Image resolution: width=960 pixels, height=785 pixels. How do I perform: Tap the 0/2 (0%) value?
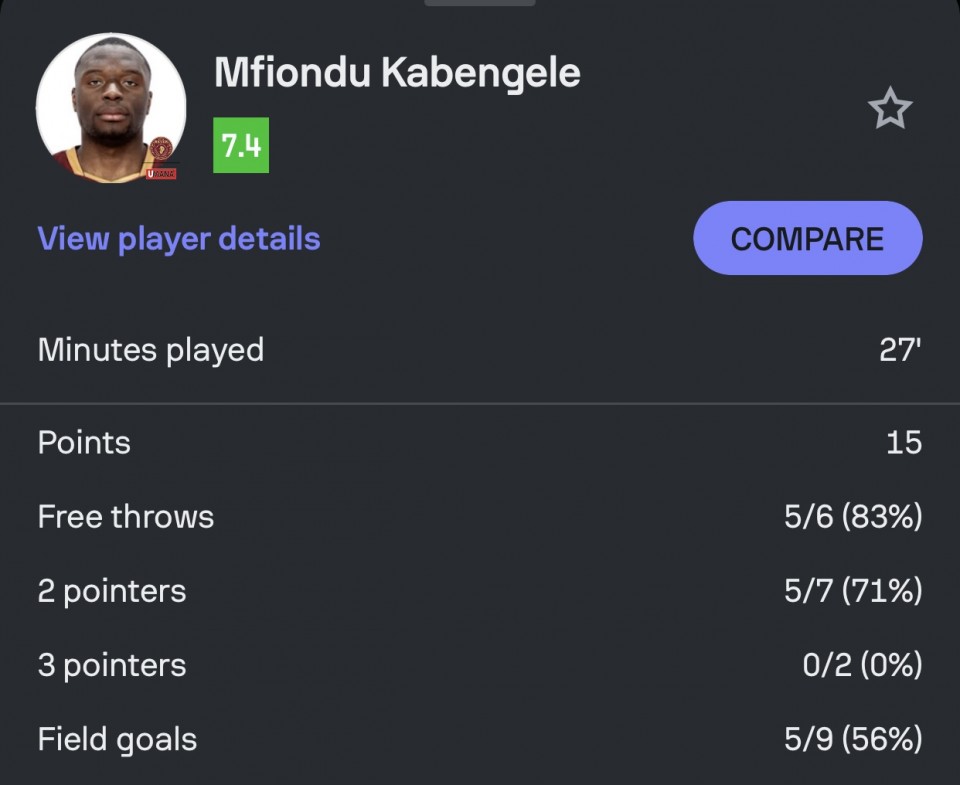coord(862,665)
